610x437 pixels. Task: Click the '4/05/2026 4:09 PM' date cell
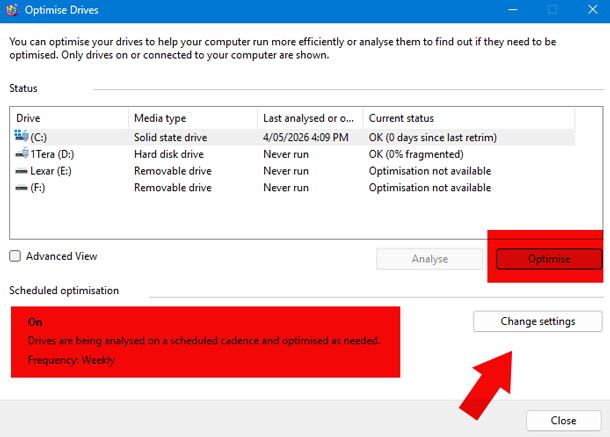click(306, 137)
